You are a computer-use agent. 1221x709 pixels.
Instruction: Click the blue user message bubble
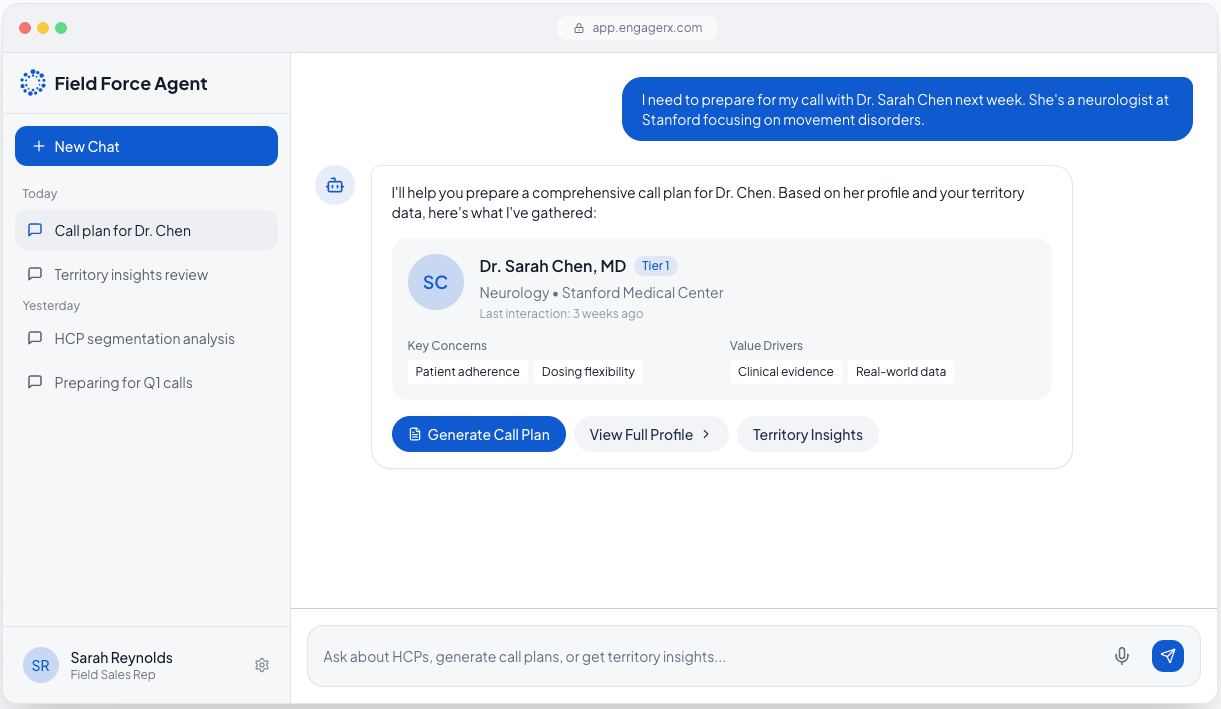click(x=907, y=109)
